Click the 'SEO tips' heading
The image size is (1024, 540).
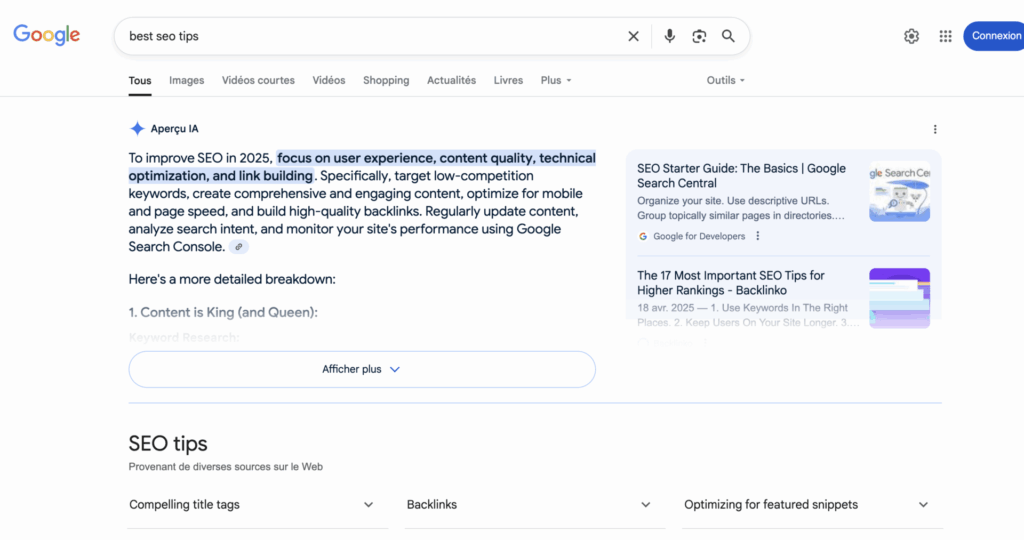point(168,443)
